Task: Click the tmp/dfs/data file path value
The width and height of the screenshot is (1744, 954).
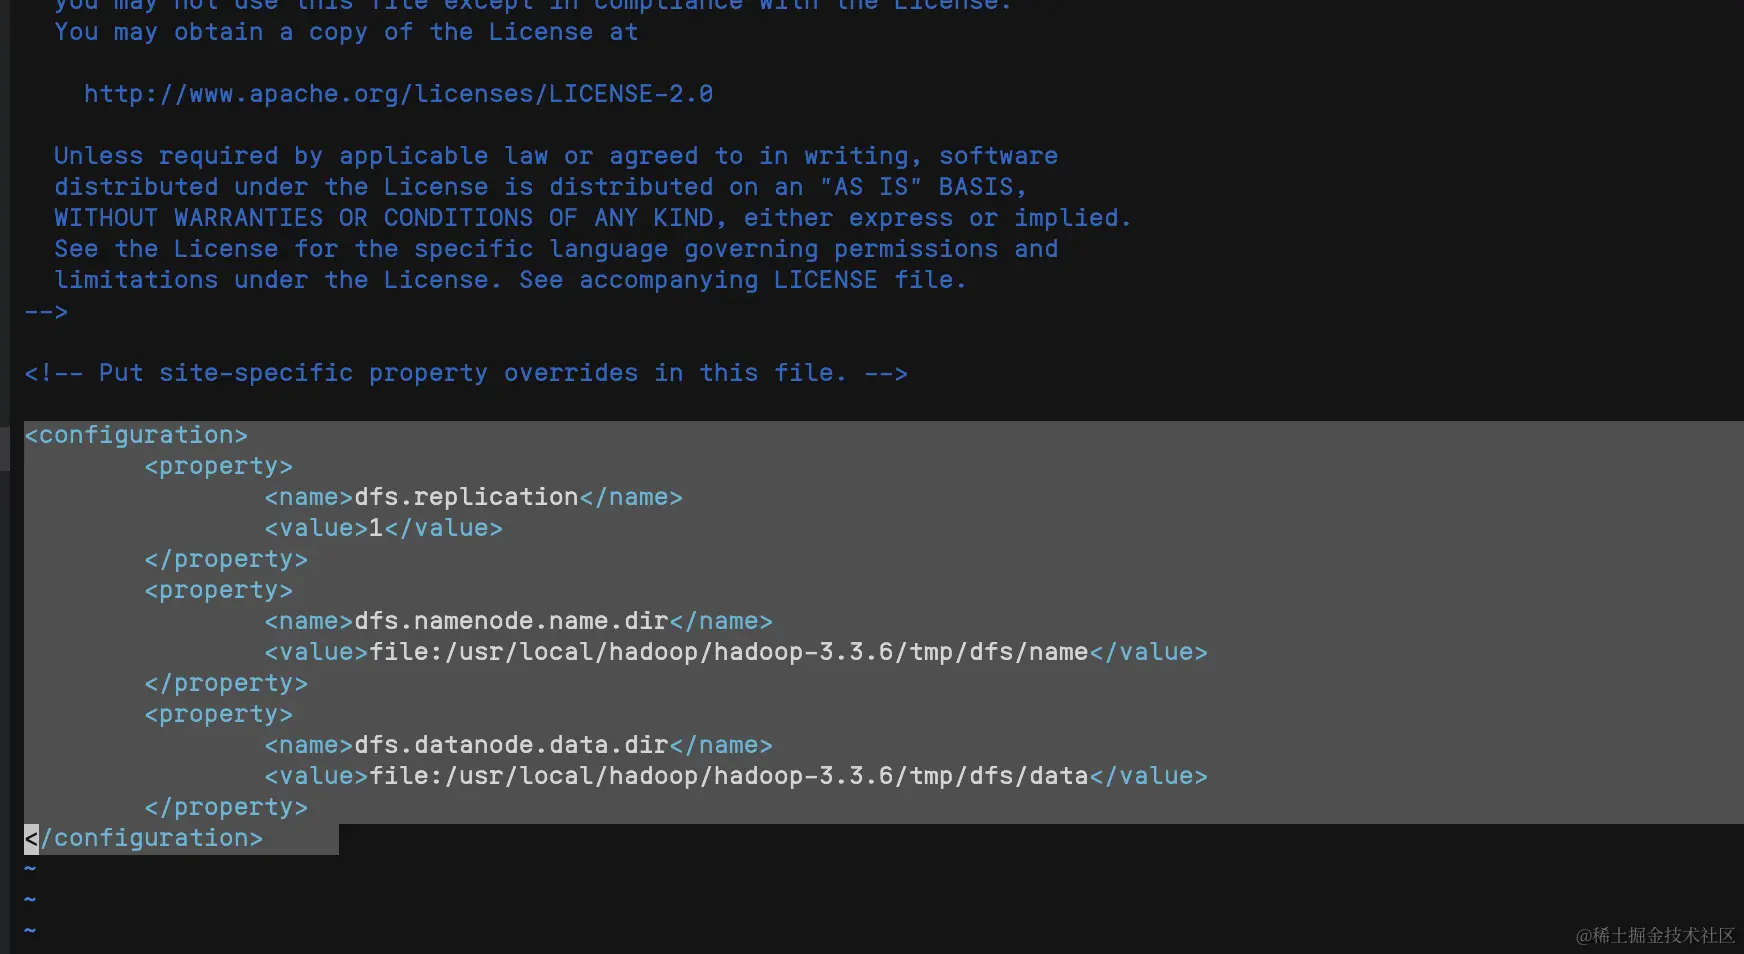Action: point(728,776)
